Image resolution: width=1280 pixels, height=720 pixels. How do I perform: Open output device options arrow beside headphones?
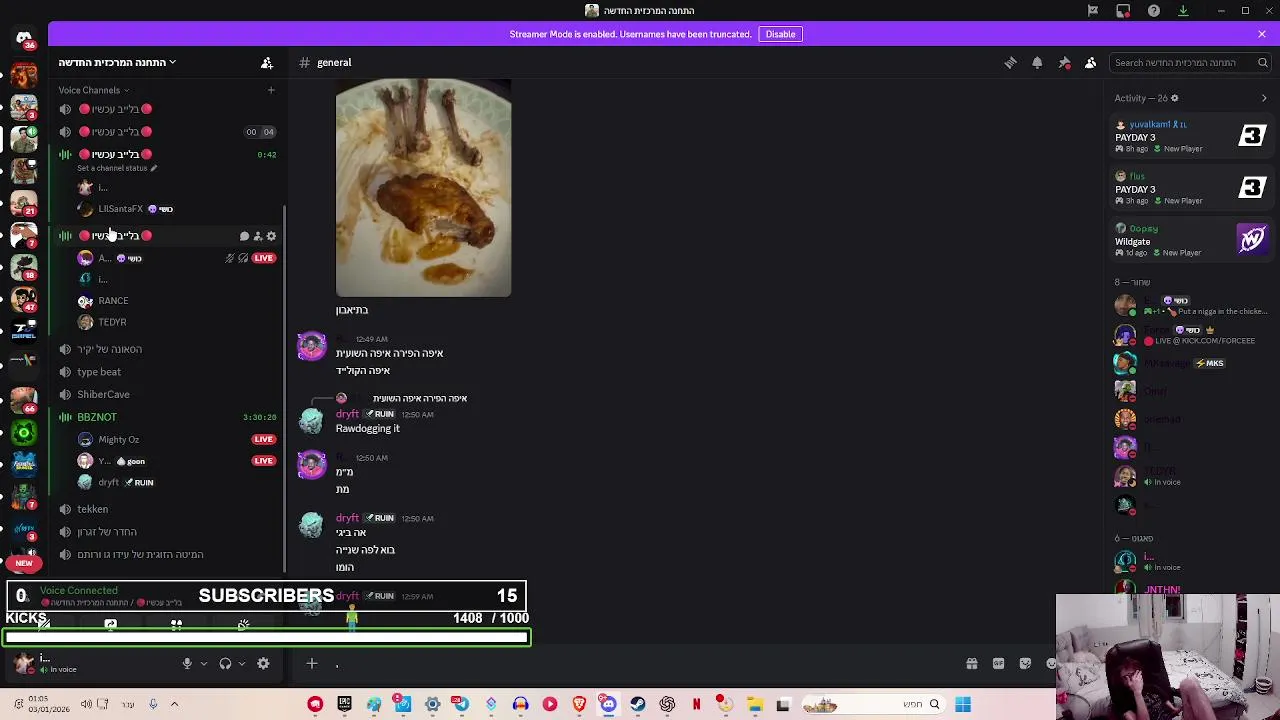[x=241, y=664]
